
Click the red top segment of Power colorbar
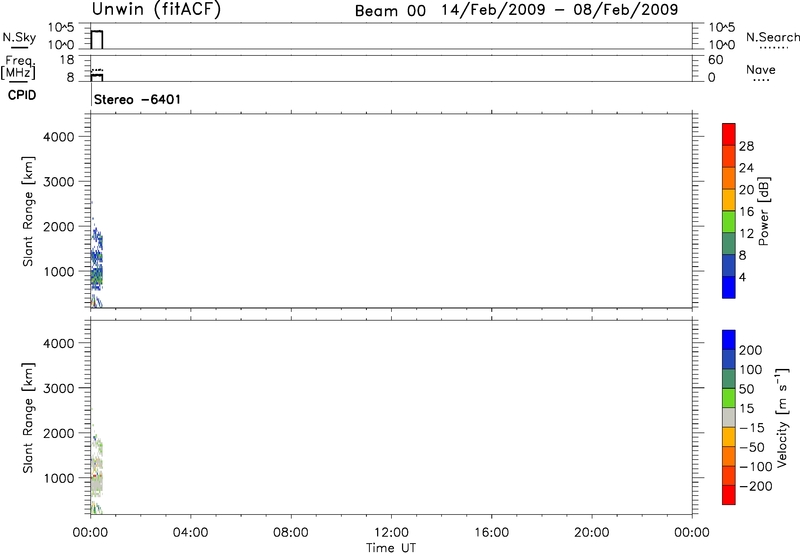(729, 134)
